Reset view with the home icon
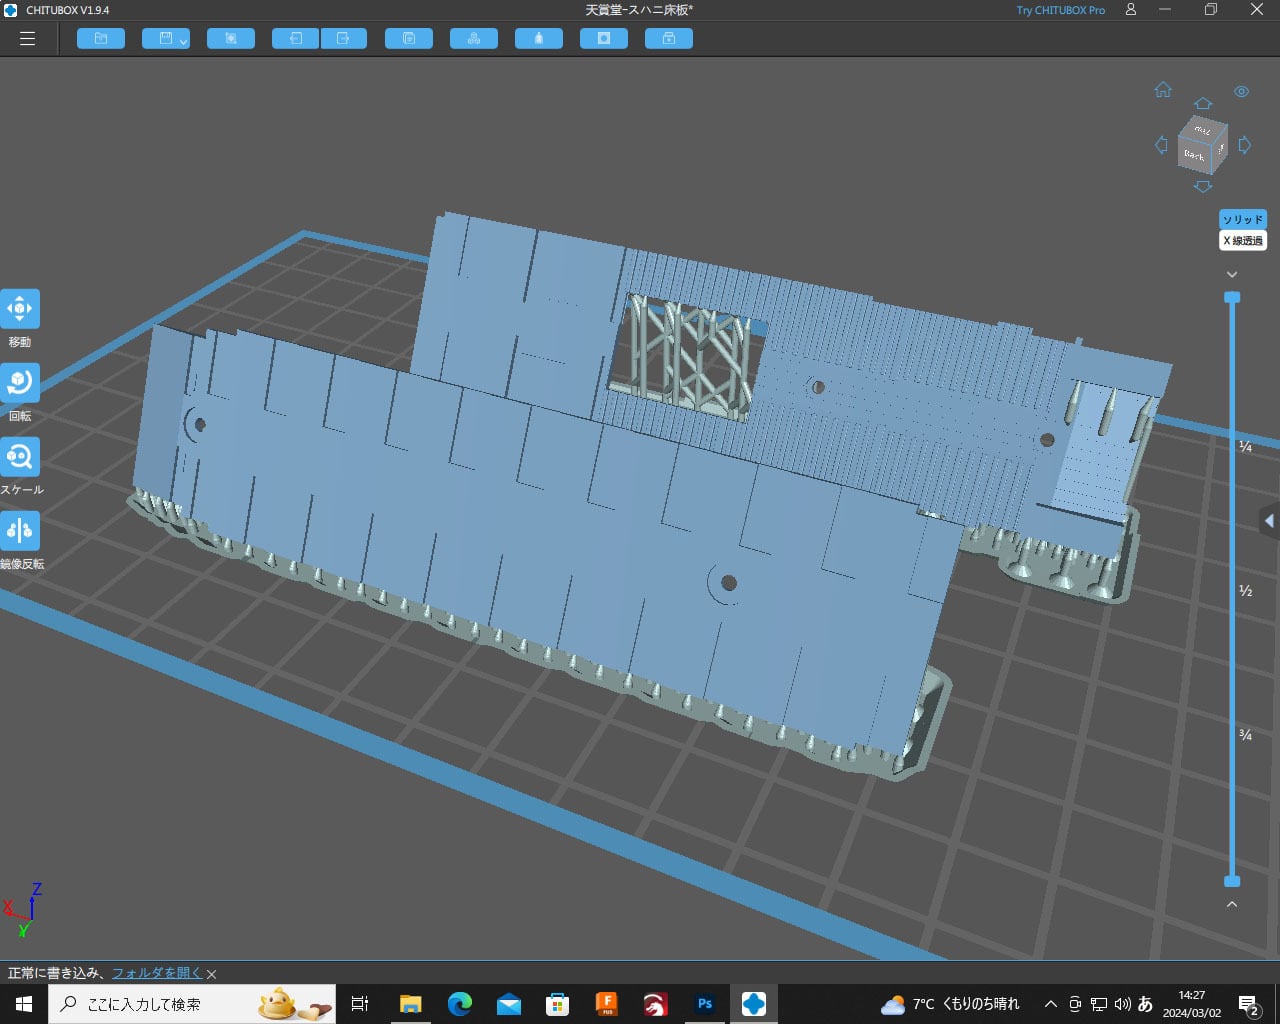 pyautogui.click(x=1163, y=90)
